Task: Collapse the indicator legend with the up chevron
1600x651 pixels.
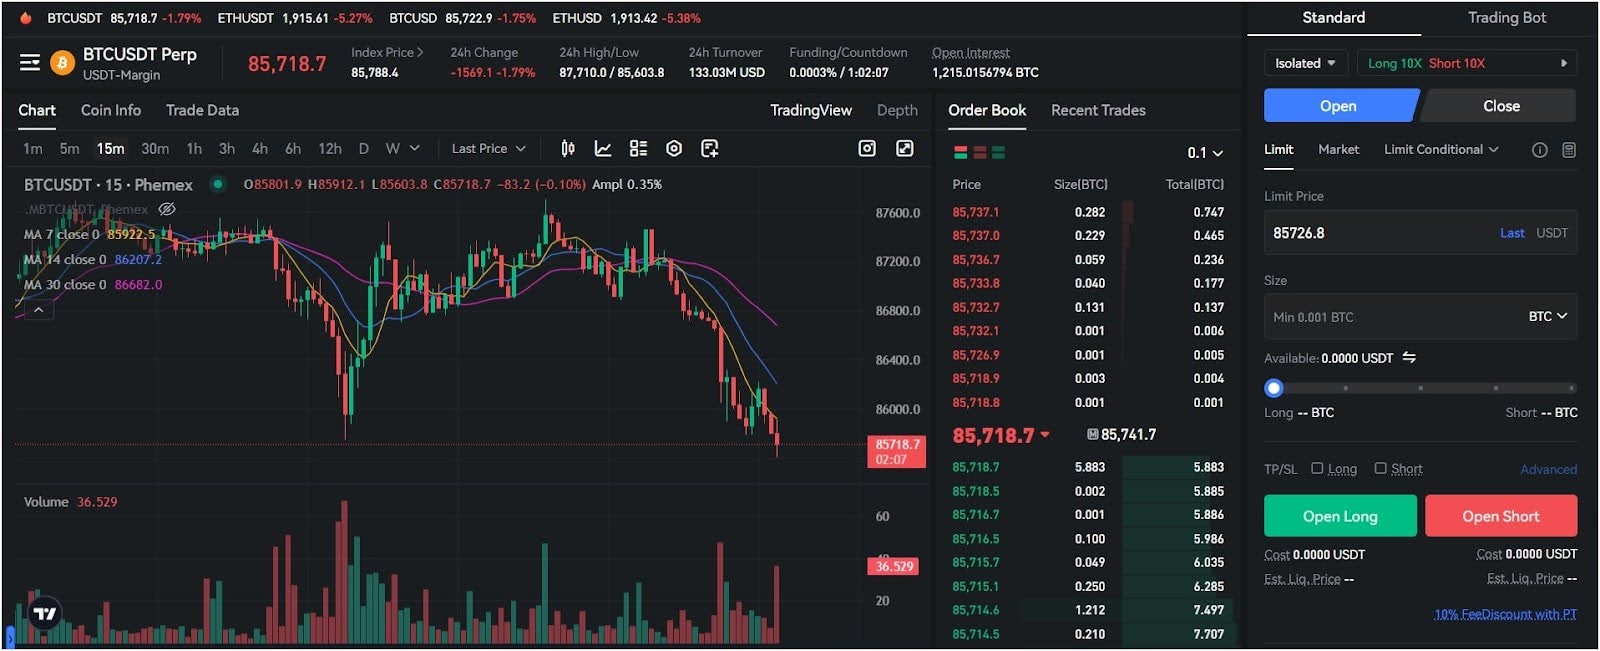Action: pyautogui.click(x=38, y=310)
